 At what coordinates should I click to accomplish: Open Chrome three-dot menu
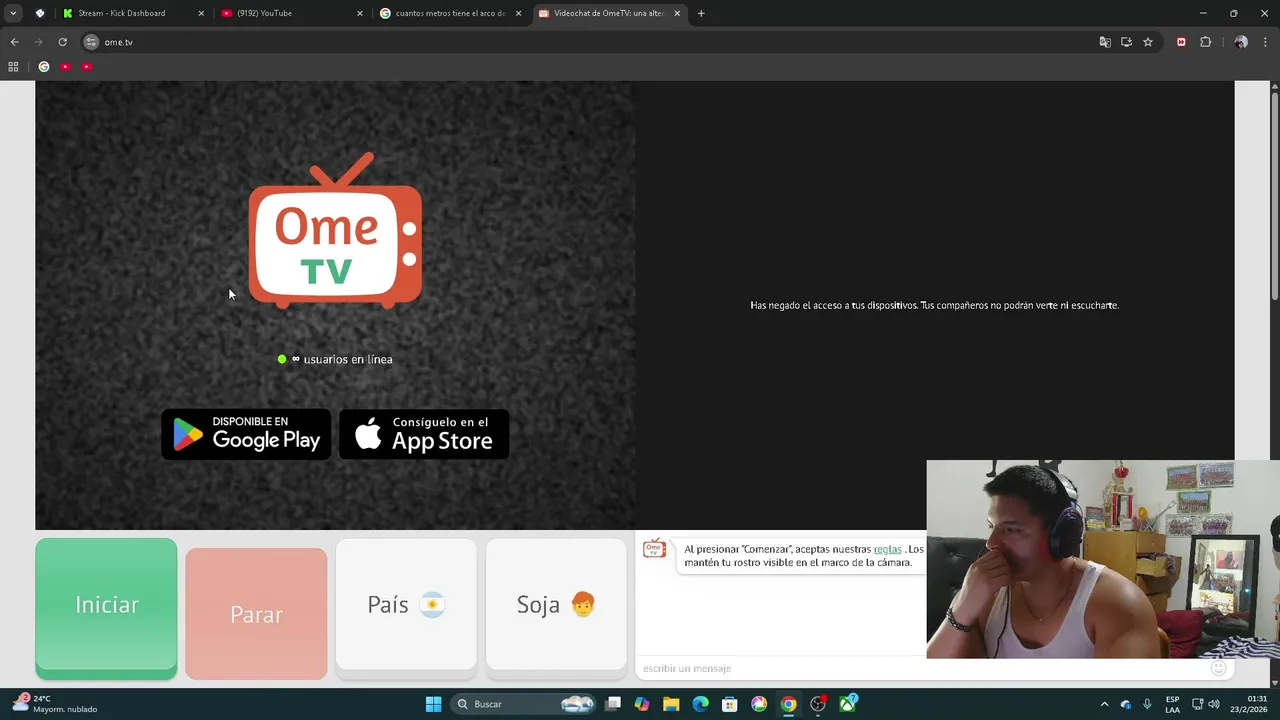[1266, 42]
